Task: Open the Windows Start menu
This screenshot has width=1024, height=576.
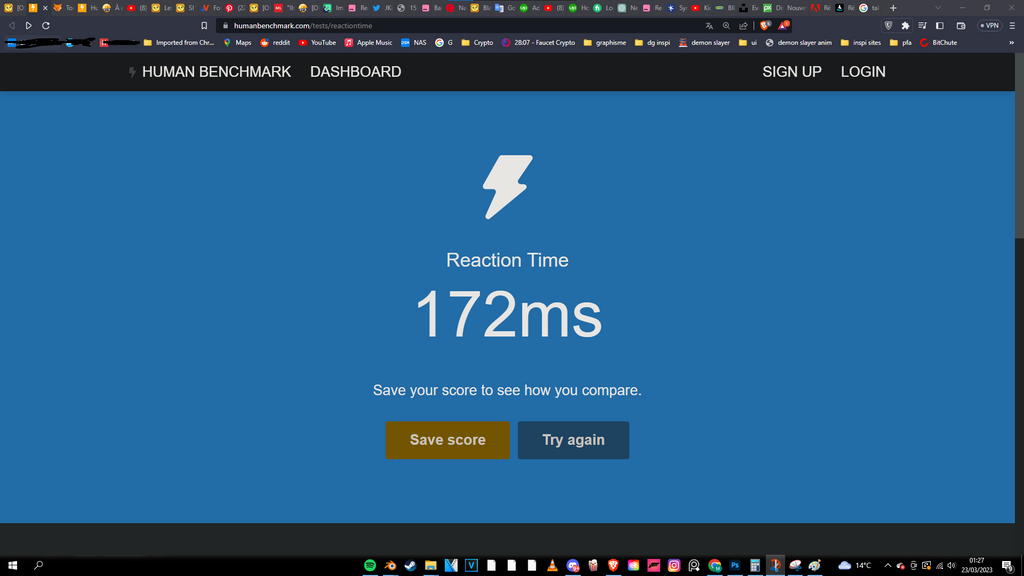Action: coord(12,566)
